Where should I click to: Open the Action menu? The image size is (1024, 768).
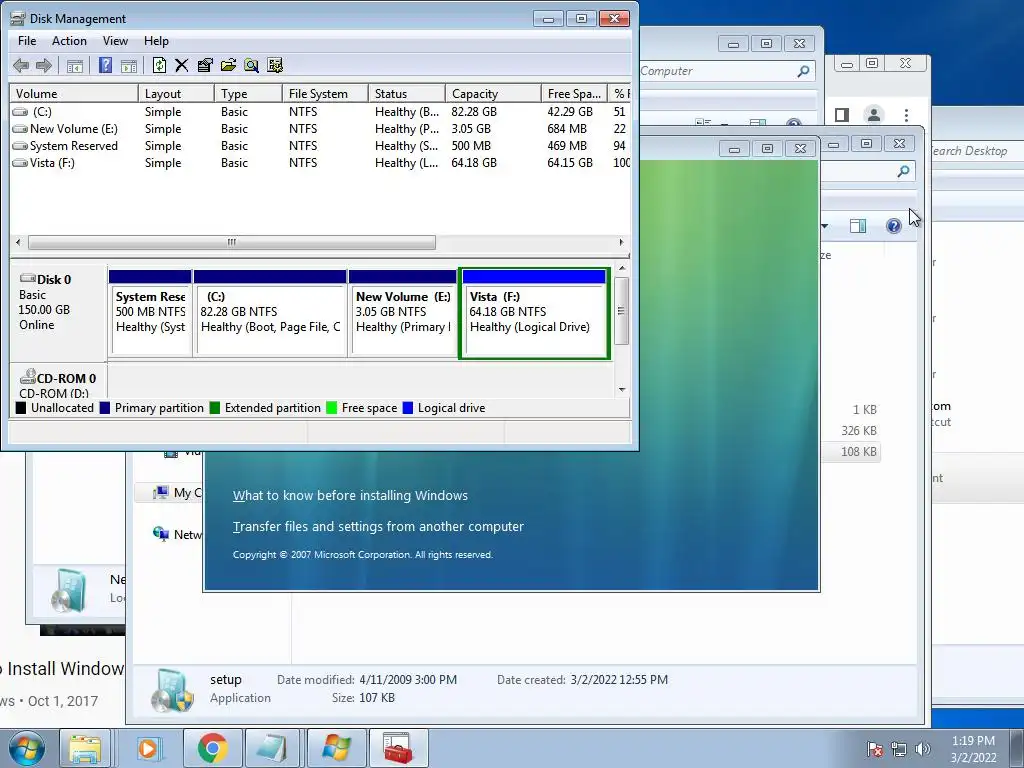point(69,40)
